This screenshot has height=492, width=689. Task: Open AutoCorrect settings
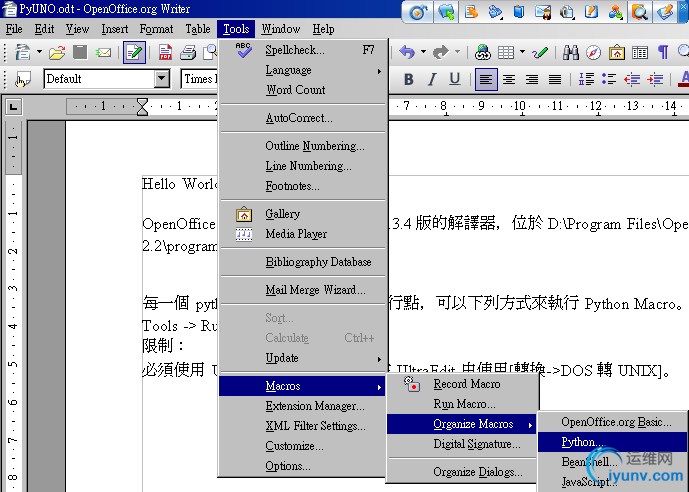point(303,118)
